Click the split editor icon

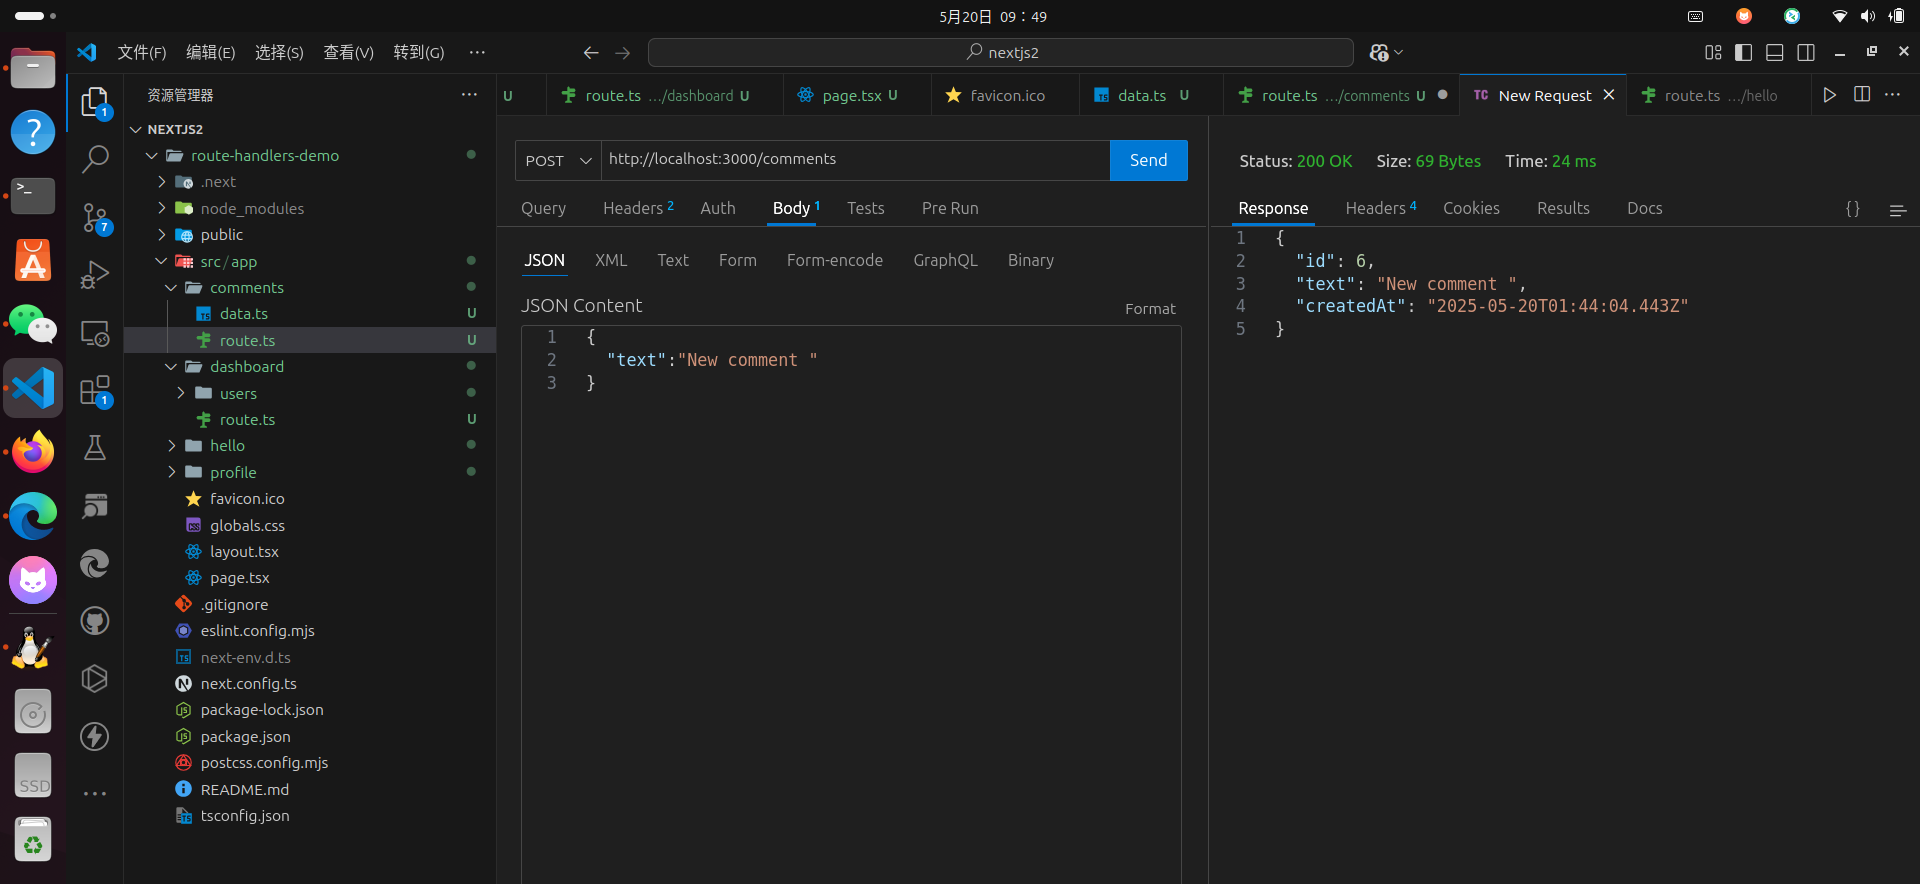pyautogui.click(x=1861, y=95)
